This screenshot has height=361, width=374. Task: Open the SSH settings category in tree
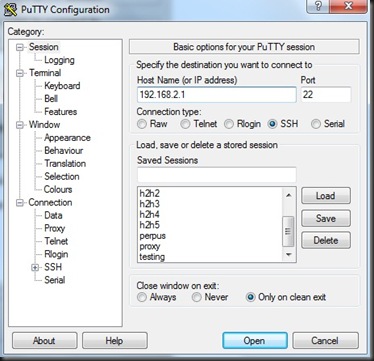pyautogui.click(x=53, y=267)
